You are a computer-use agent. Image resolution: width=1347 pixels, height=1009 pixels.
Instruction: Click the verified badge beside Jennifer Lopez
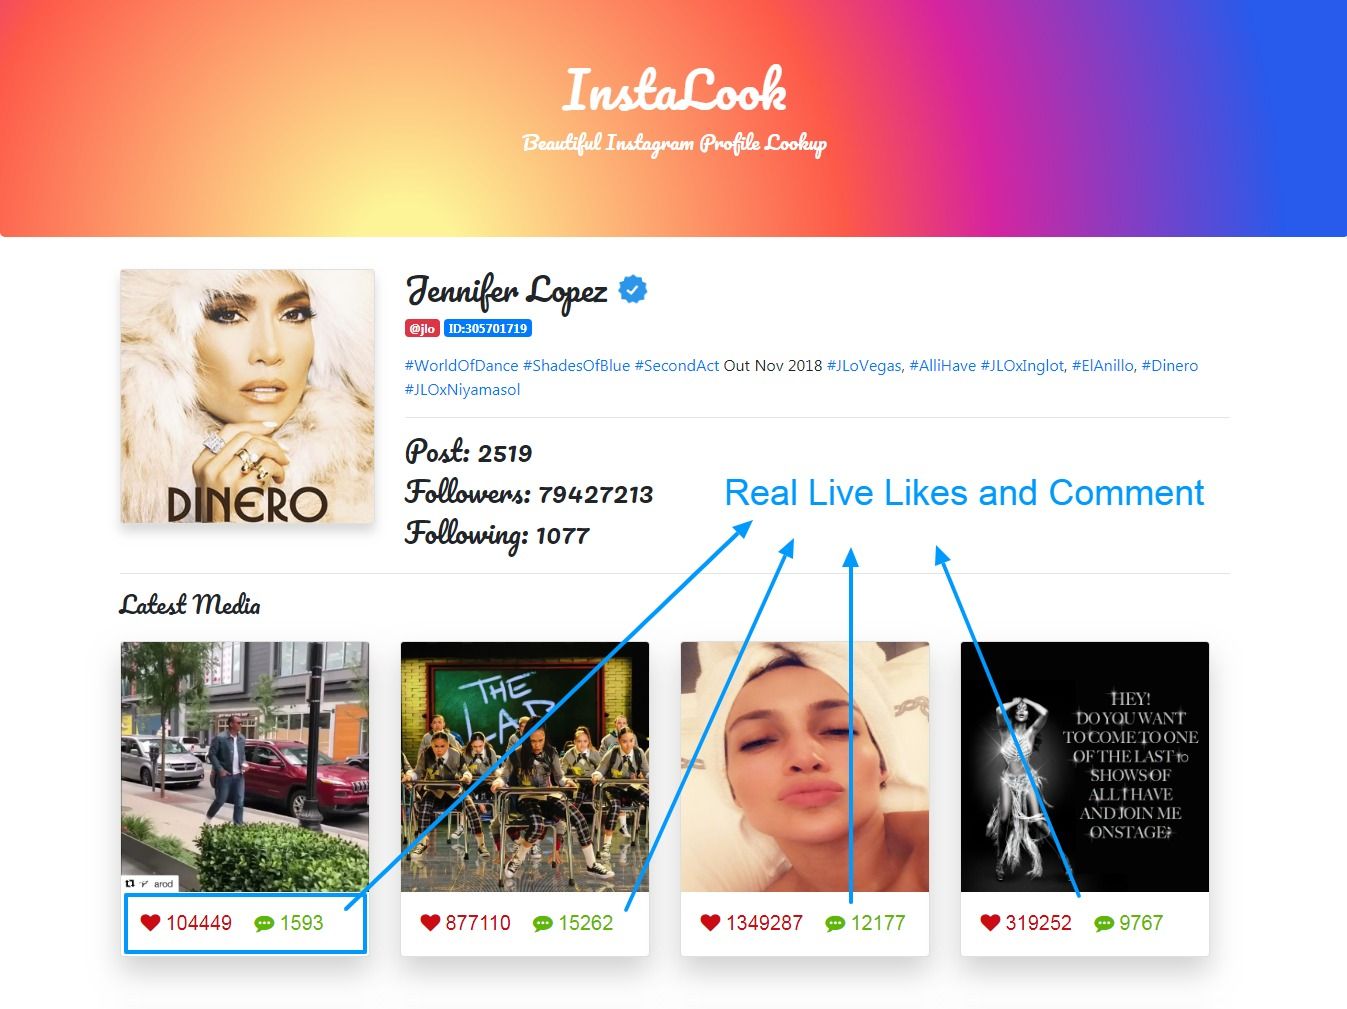[x=632, y=290]
